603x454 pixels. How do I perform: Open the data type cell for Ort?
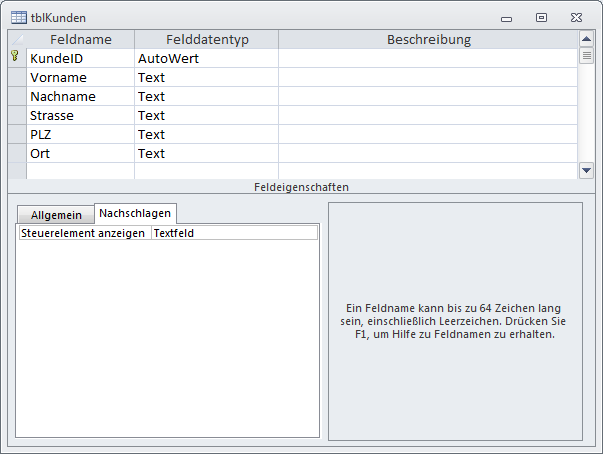pyautogui.click(x=205, y=153)
